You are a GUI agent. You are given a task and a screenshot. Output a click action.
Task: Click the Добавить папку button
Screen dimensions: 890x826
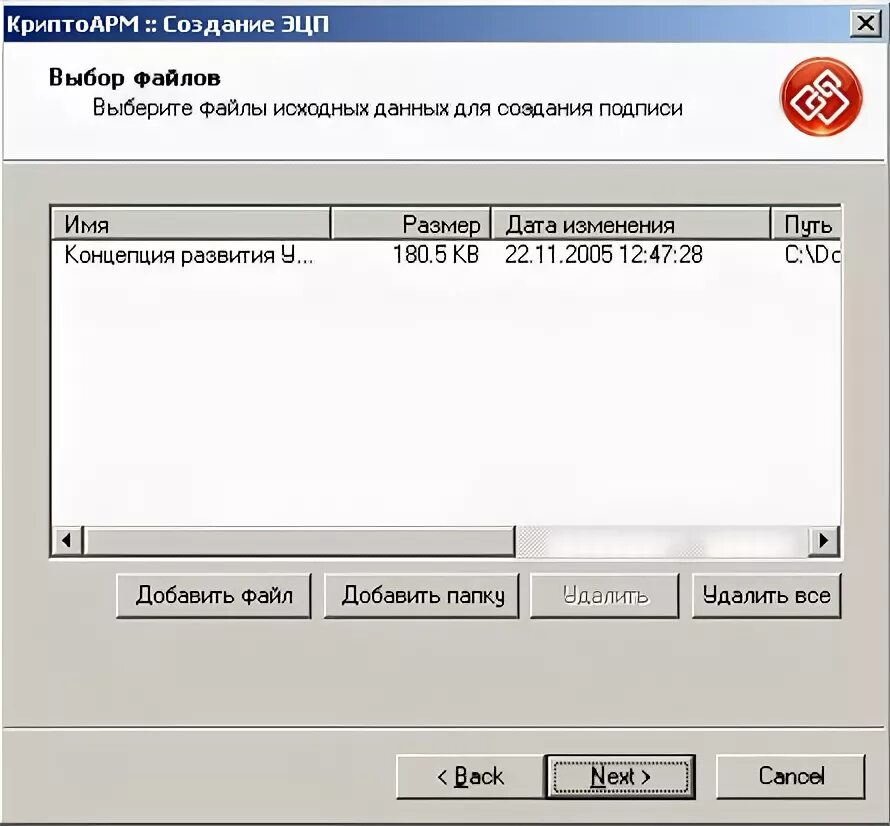click(x=422, y=596)
